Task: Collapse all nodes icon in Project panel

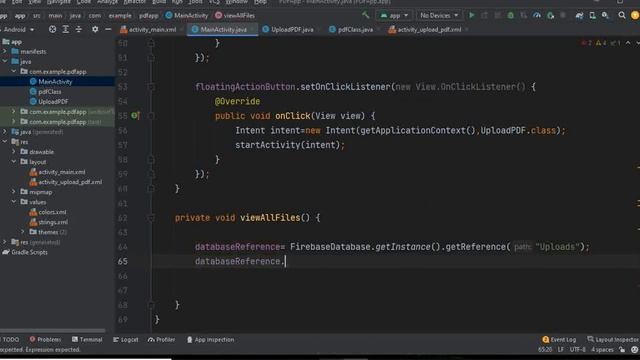Action: tap(78, 29)
